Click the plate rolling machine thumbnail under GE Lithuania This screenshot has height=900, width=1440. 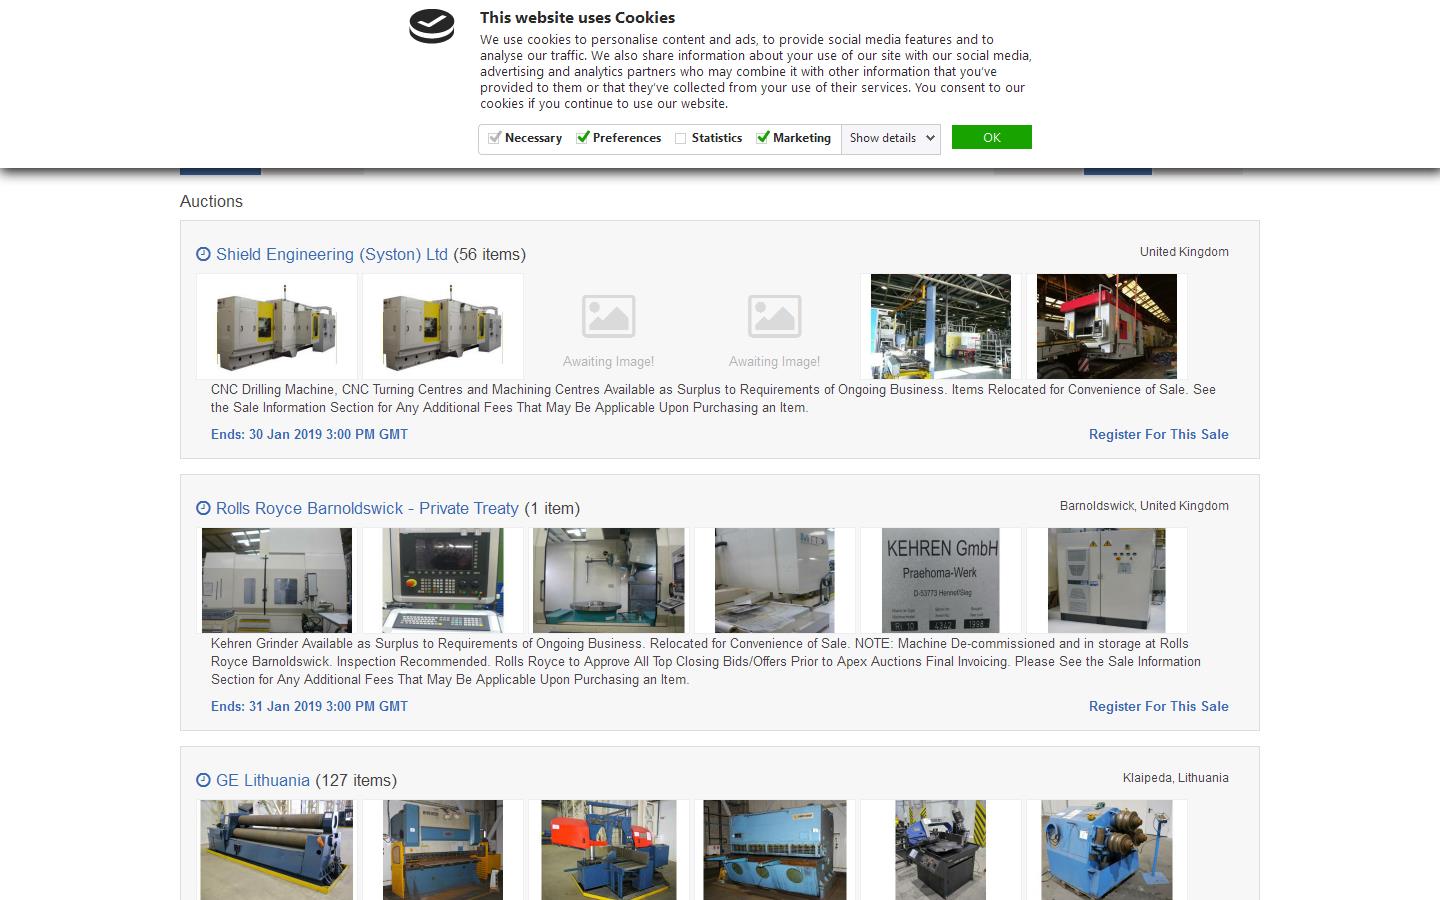[276, 851]
